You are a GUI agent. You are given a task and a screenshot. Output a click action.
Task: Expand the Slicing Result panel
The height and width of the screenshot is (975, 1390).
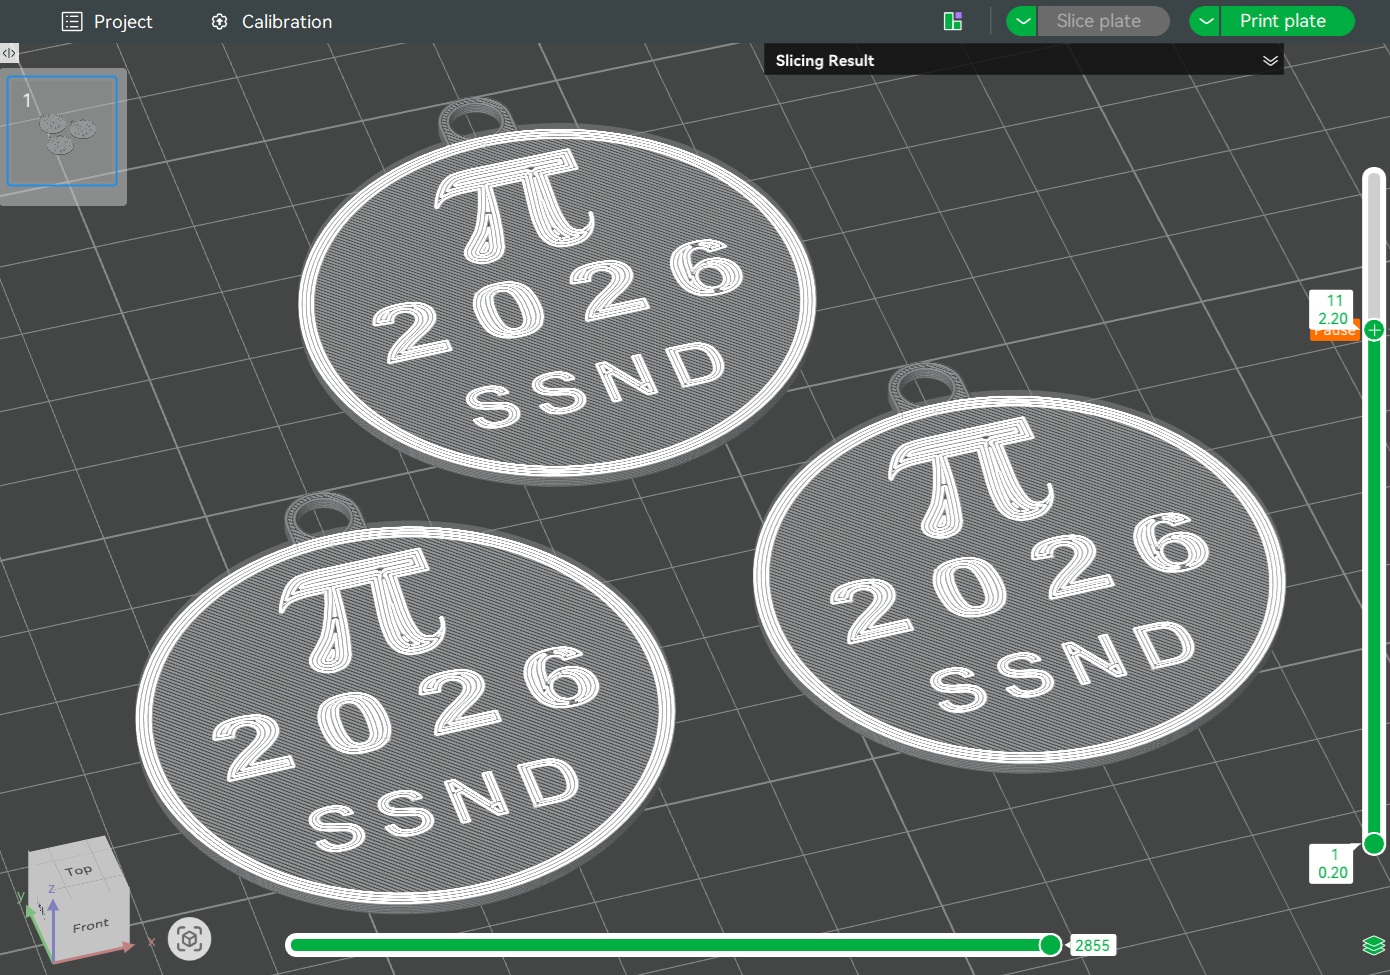pyautogui.click(x=1270, y=61)
